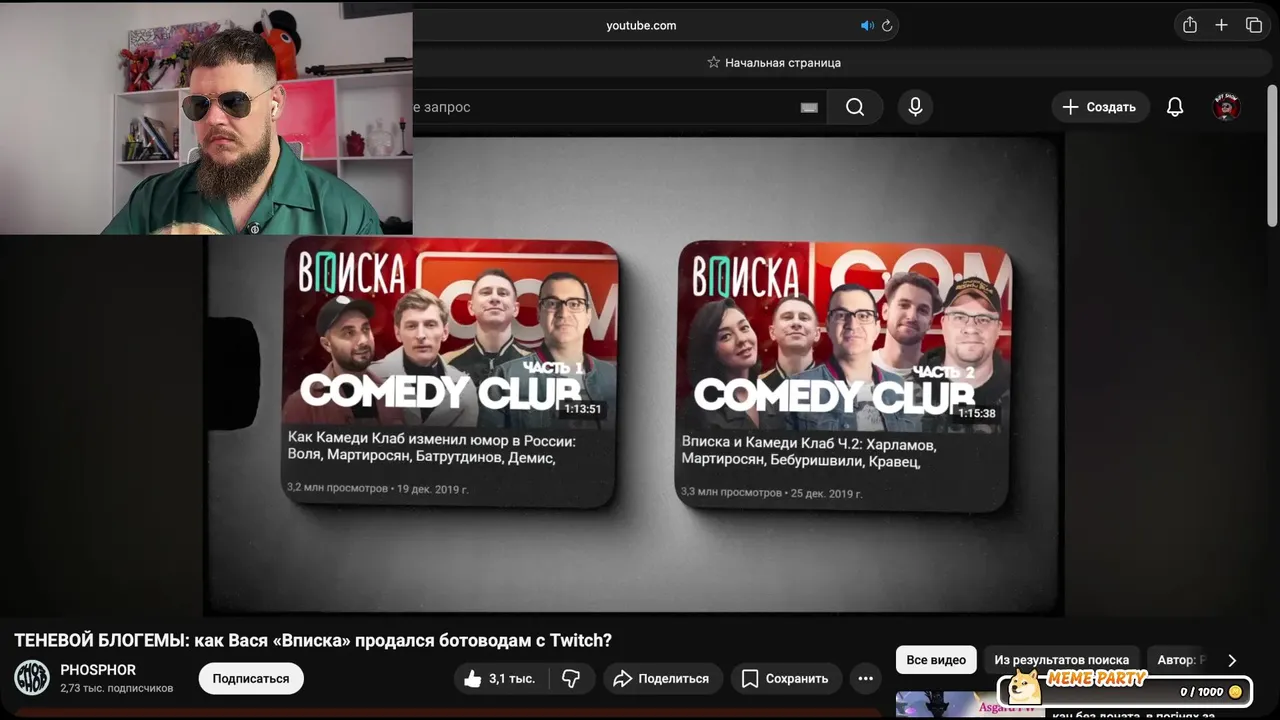Select the Все видео chip

click(936, 660)
